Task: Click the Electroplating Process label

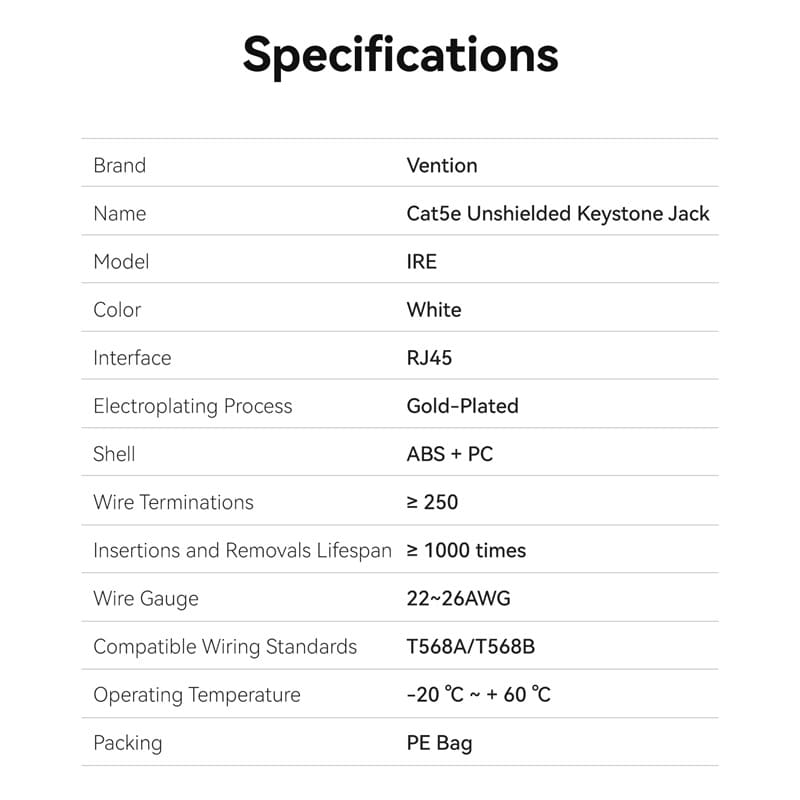Action: (x=192, y=406)
